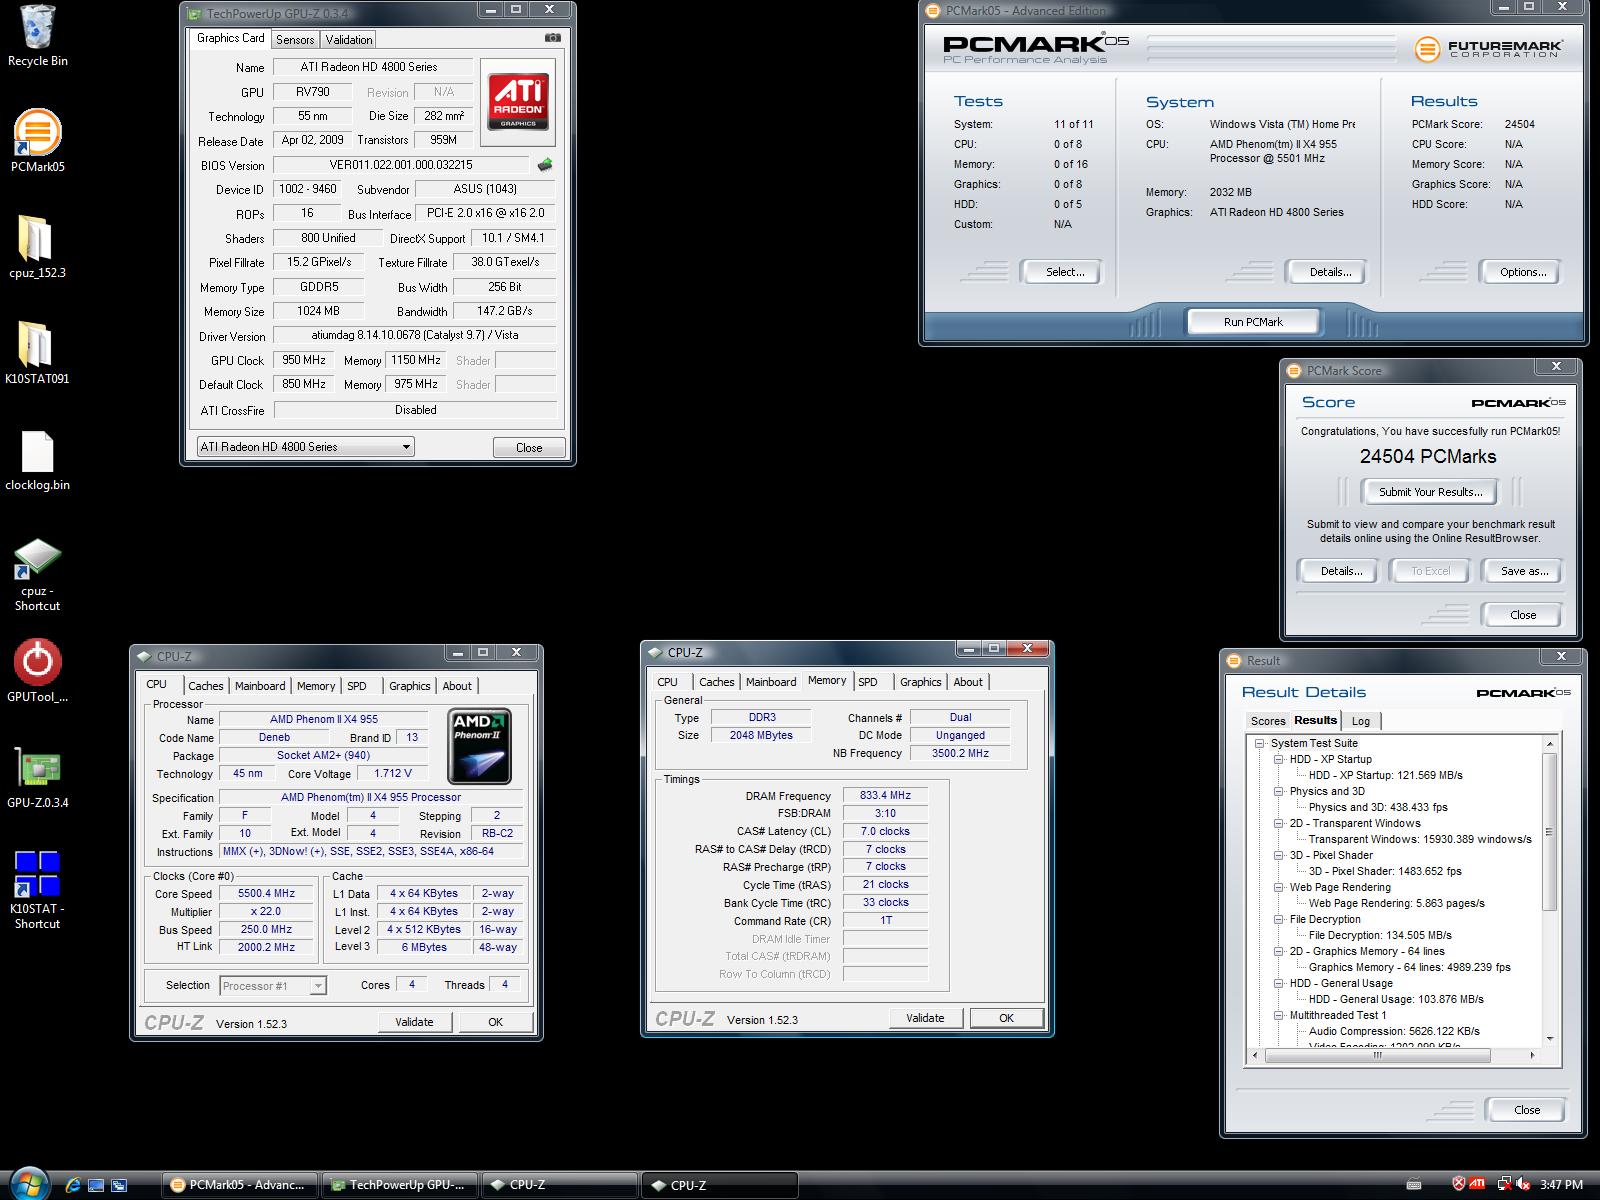Click the Run PCMark button
Image resolution: width=1600 pixels, height=1200 pixels.
click(1253, 322)
